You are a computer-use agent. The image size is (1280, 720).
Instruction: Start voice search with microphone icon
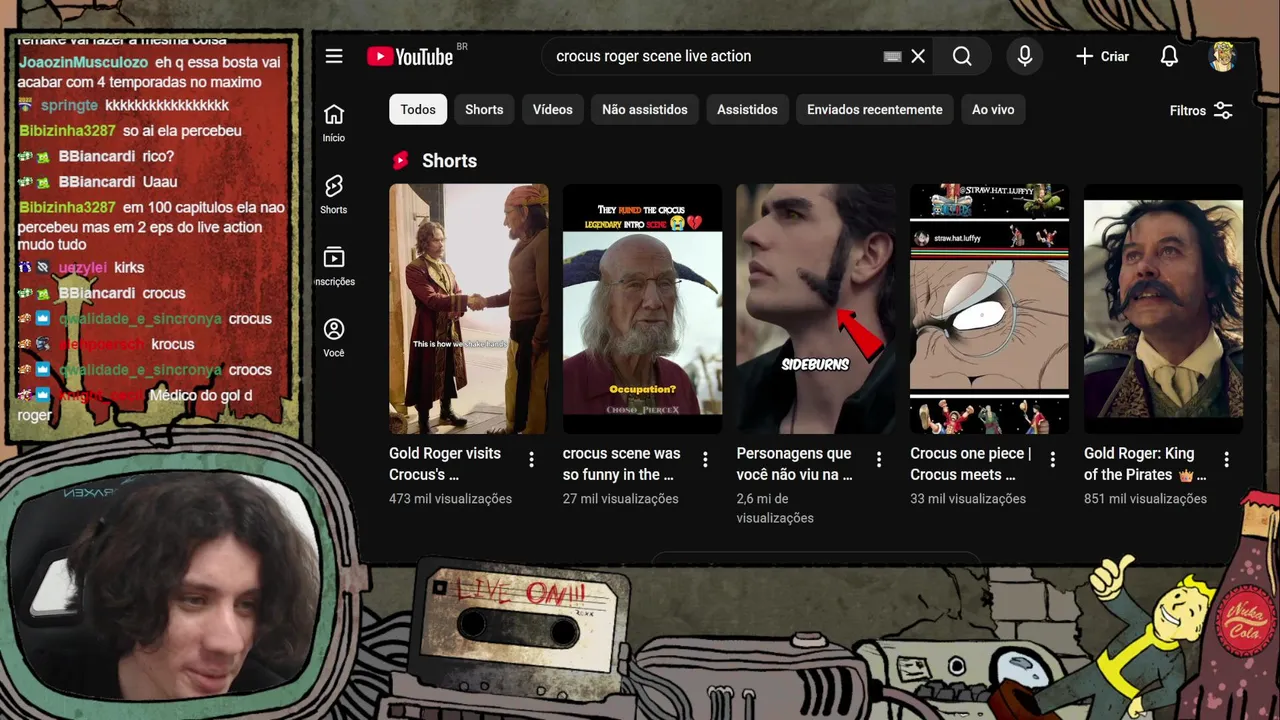point(1025,57)
